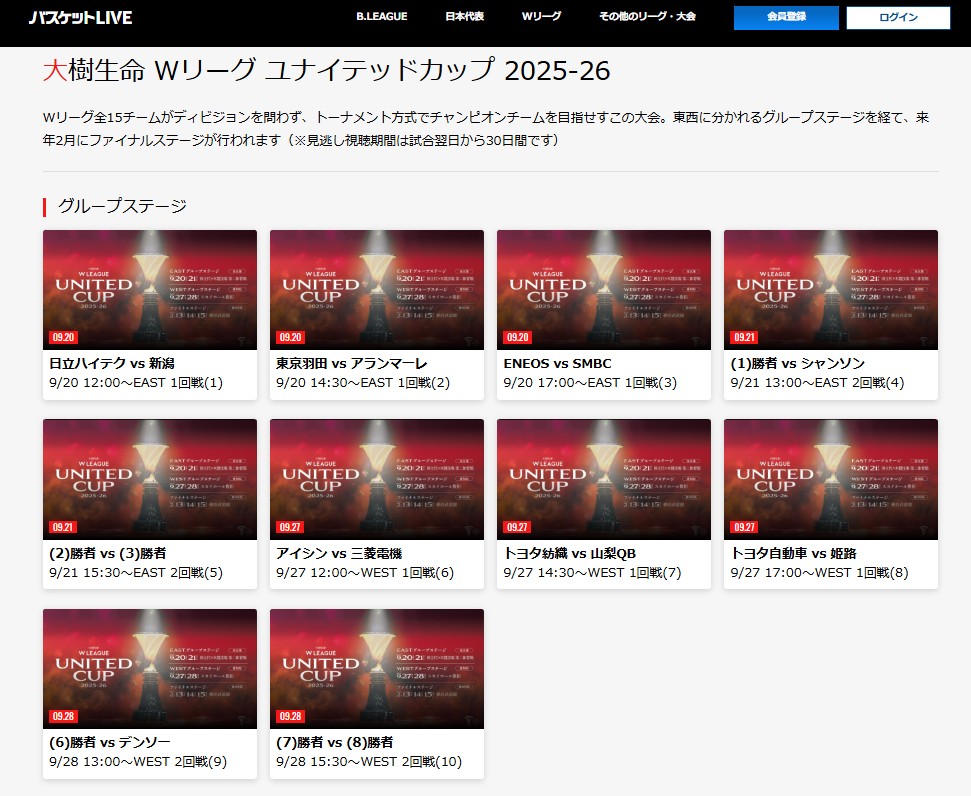971x796 pixels.
Task: Click the 09.21 date badge on (1)勝者 vs シャンソン
Action: [x=744, y=337]
